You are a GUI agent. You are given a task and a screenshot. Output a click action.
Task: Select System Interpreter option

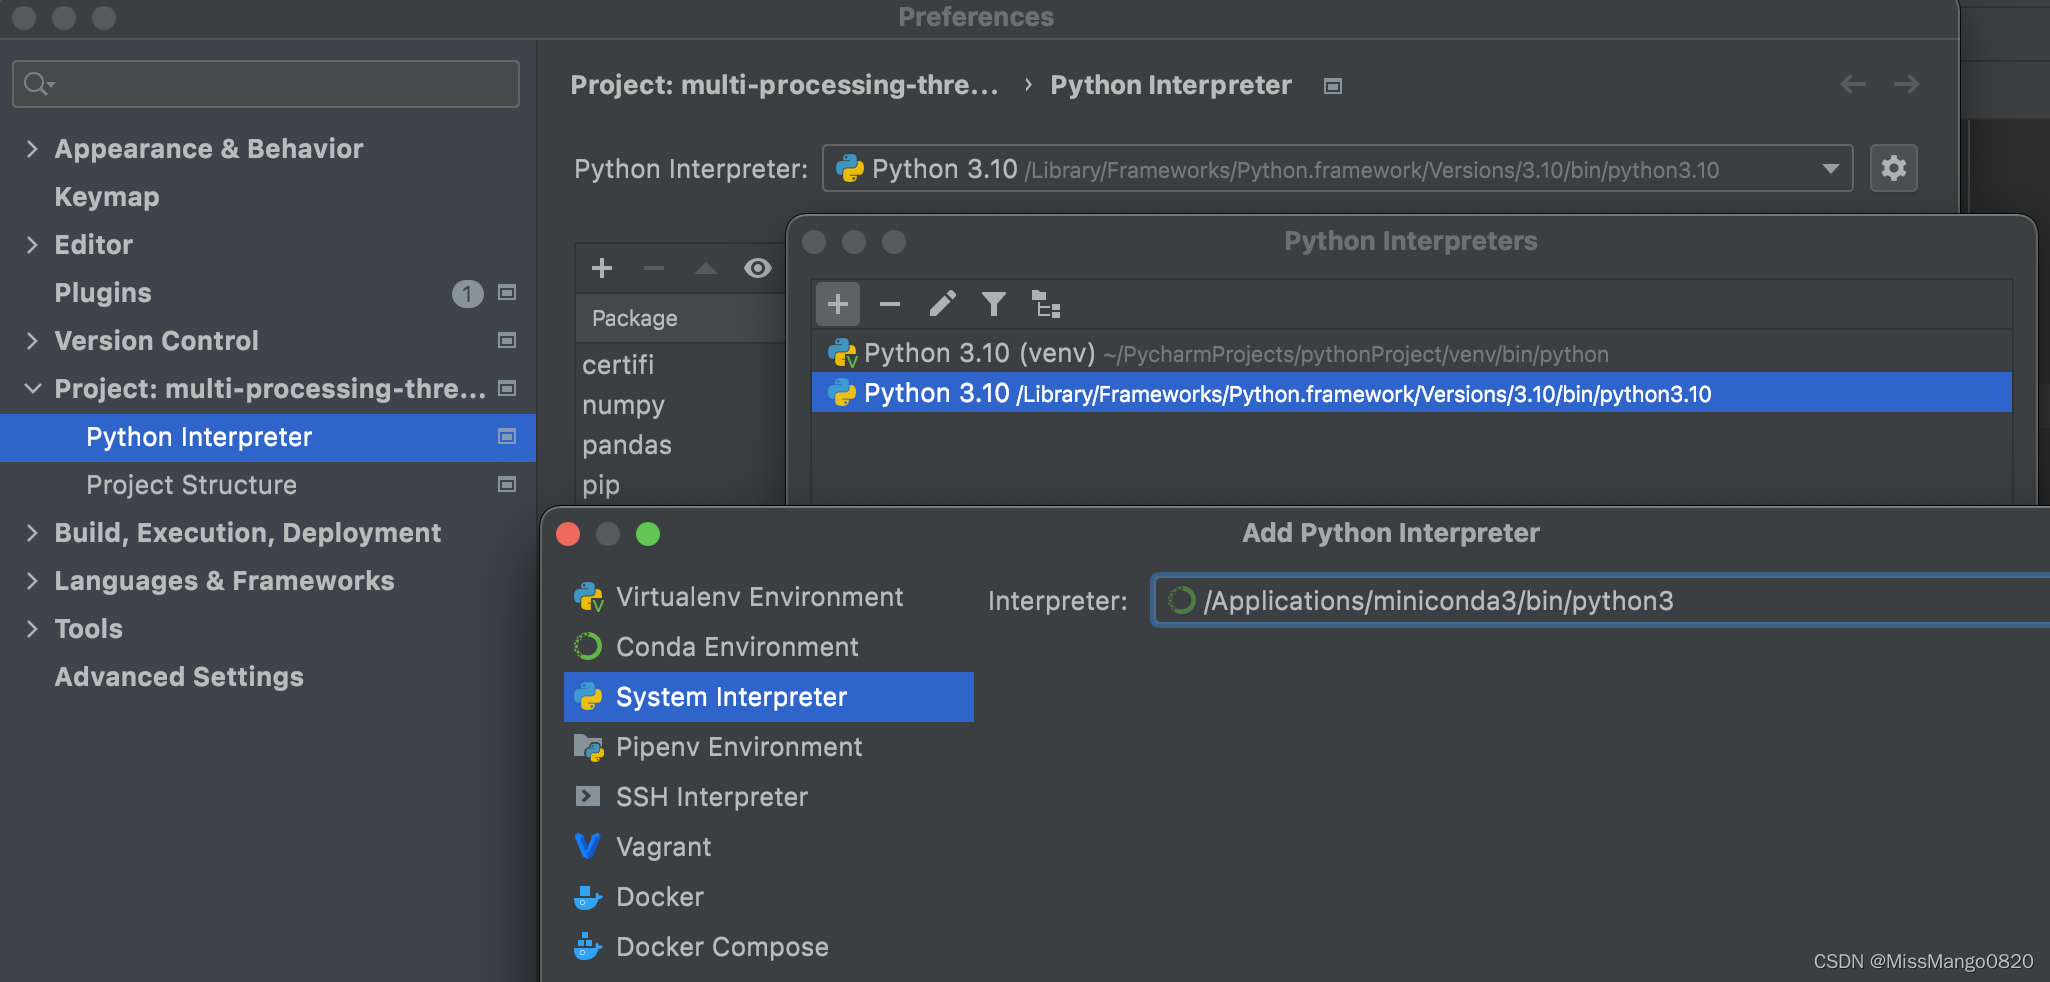(x=768, y=697)
